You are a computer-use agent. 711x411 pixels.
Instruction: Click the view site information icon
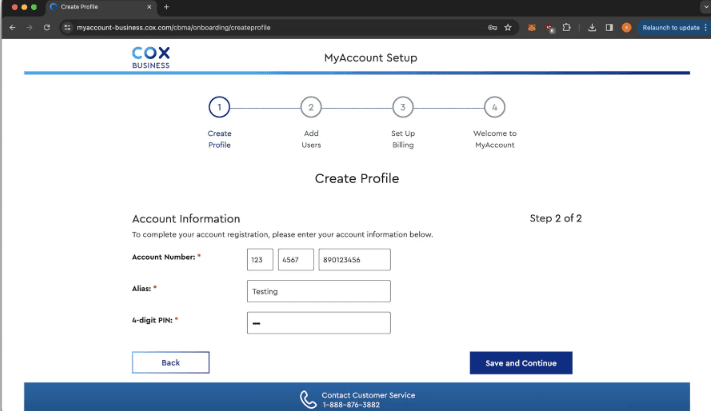tap(68, 28)
